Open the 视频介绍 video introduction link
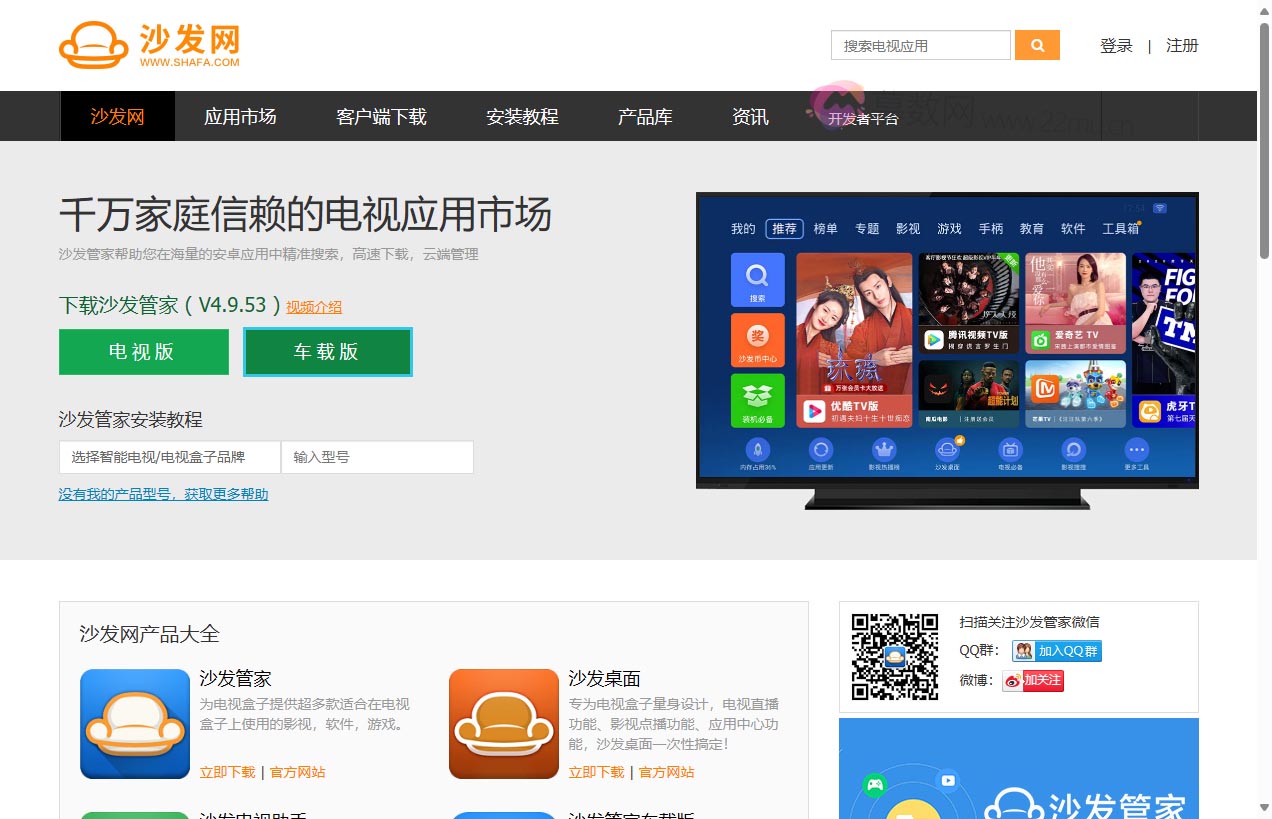 point(314,306)
